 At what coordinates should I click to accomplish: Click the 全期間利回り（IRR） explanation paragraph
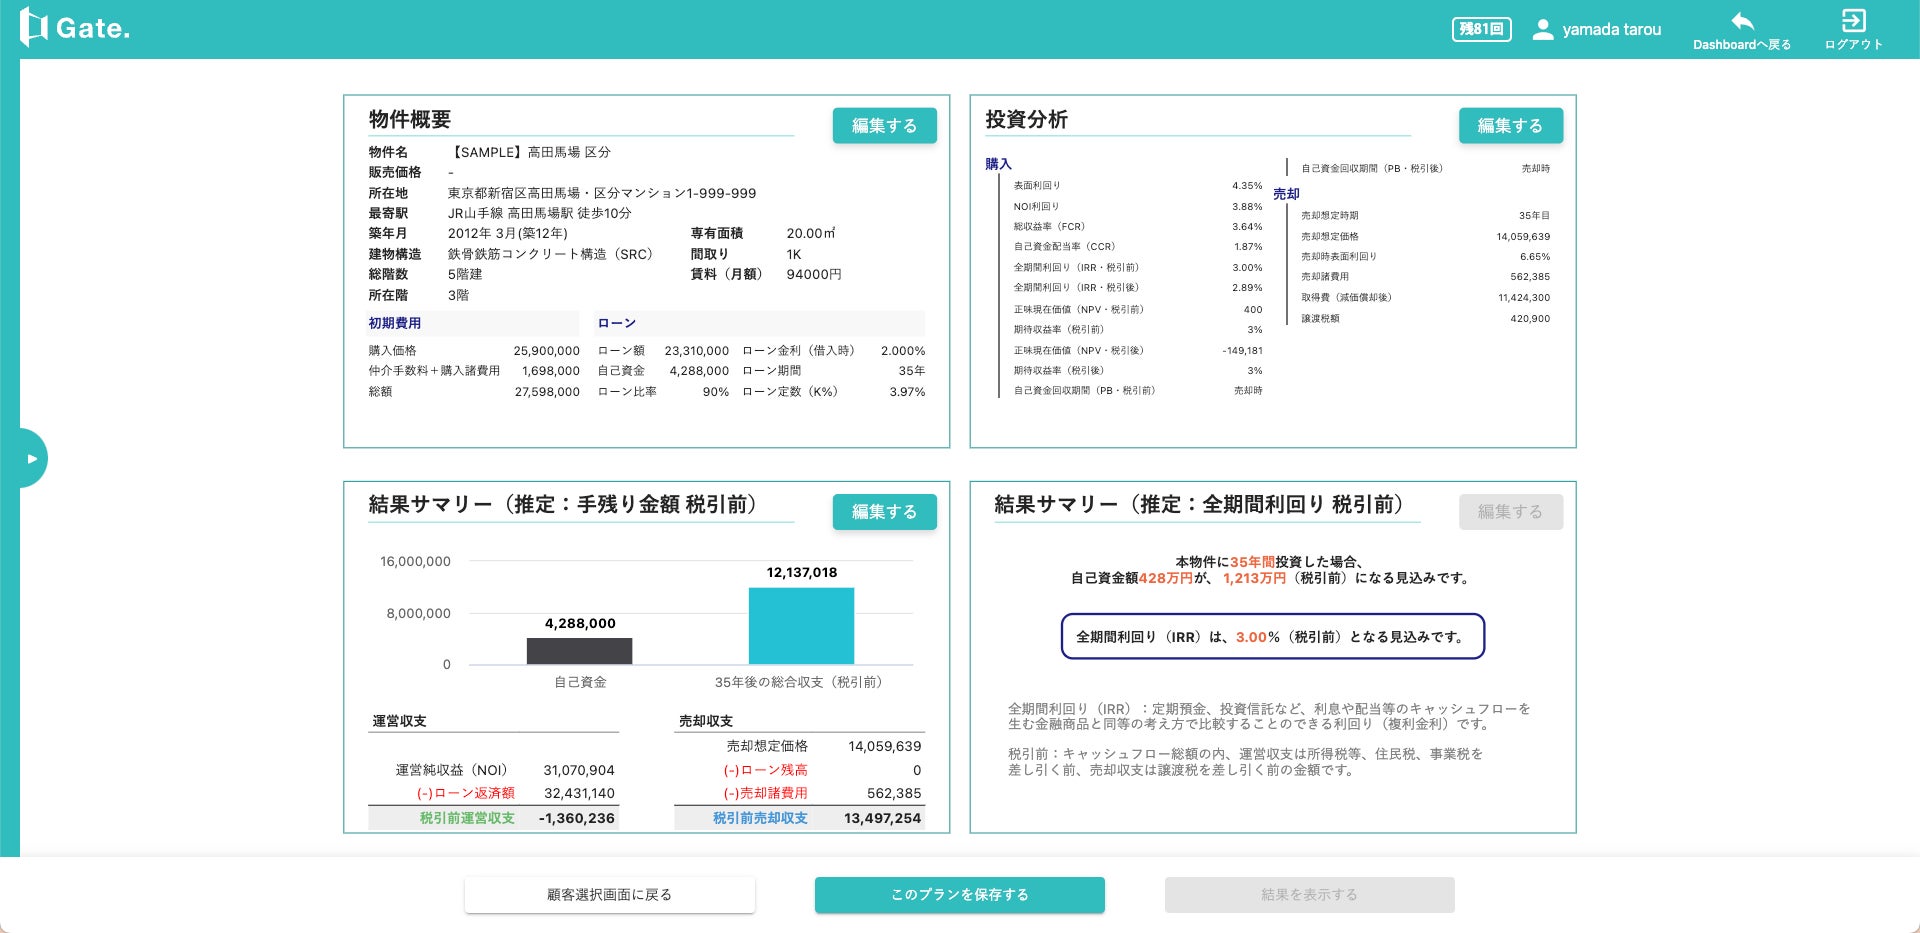[1269, 716]
